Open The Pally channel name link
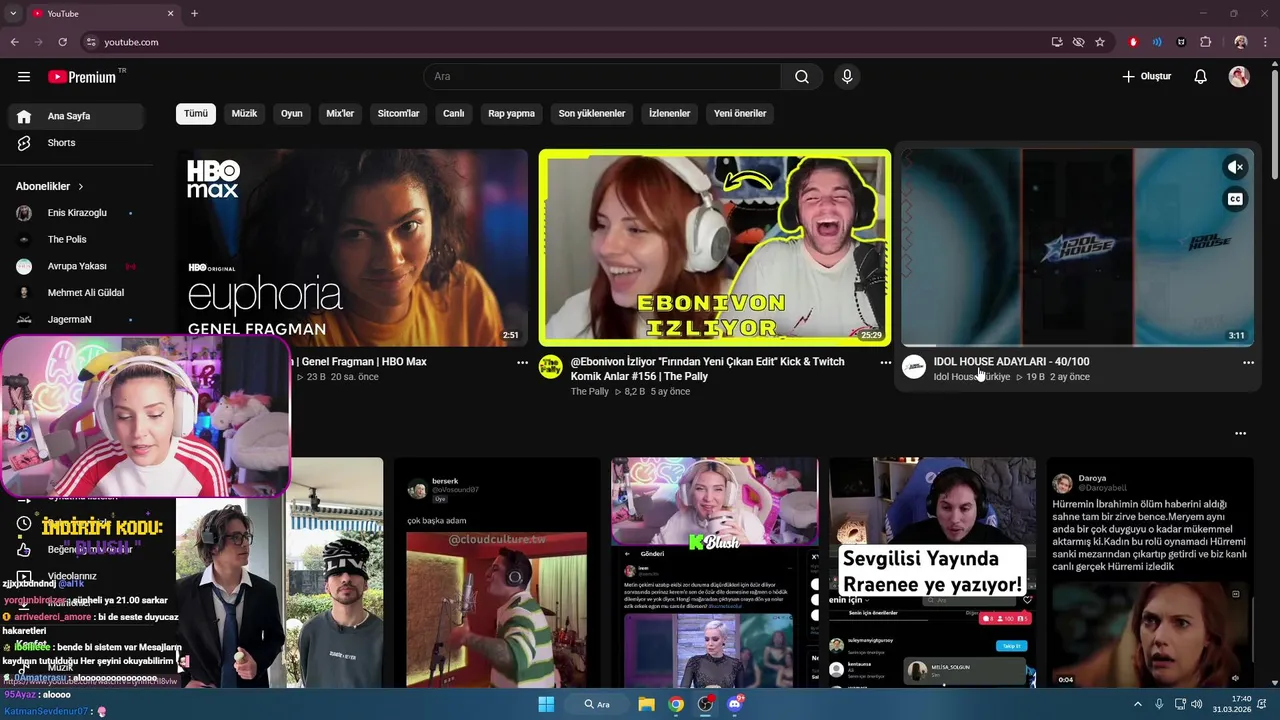The width and height of the screenshot is (1280, 720). 590,392
